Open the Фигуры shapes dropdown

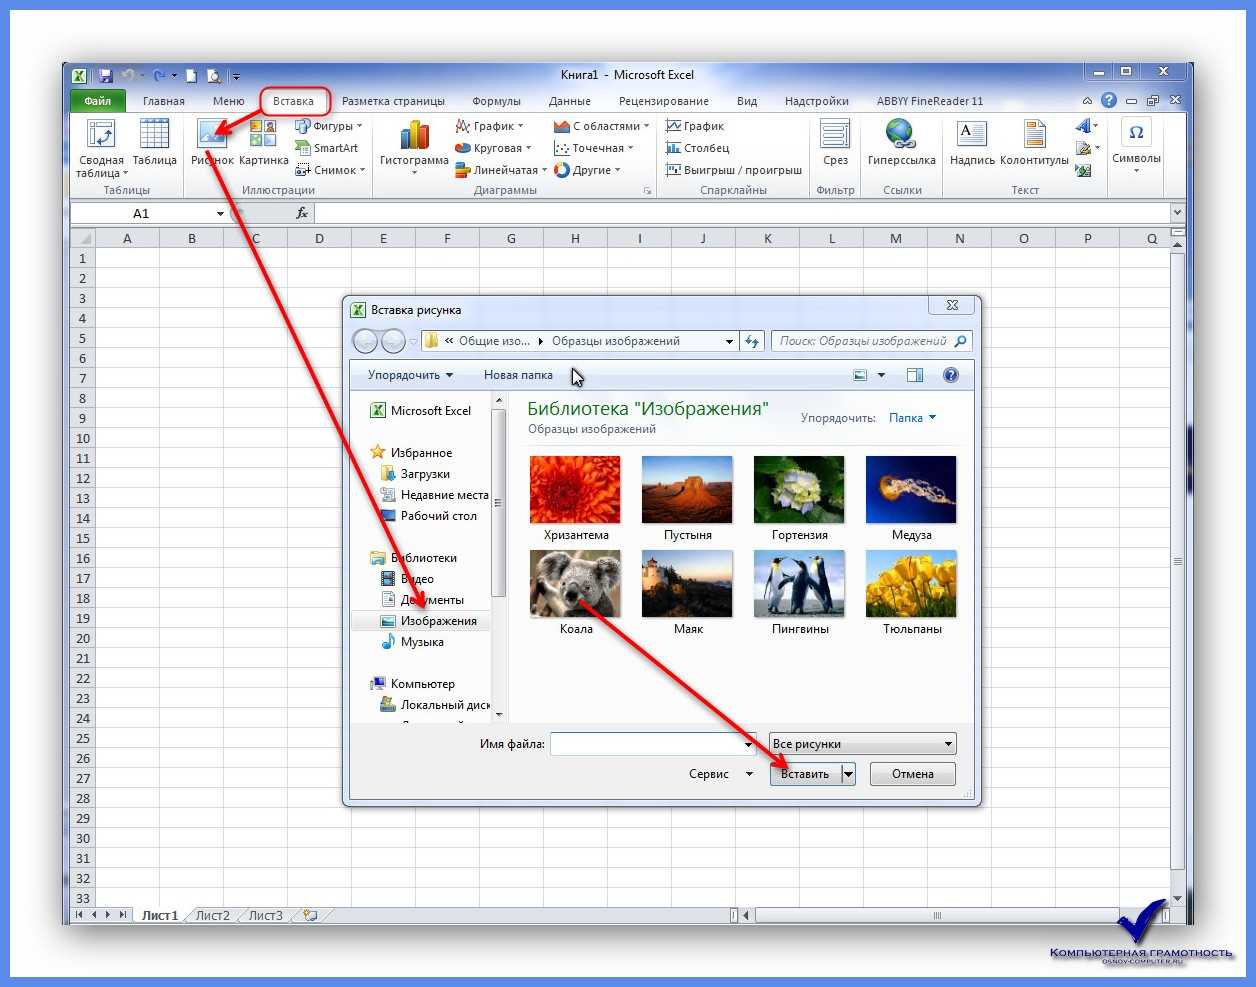tap(328, 126)
